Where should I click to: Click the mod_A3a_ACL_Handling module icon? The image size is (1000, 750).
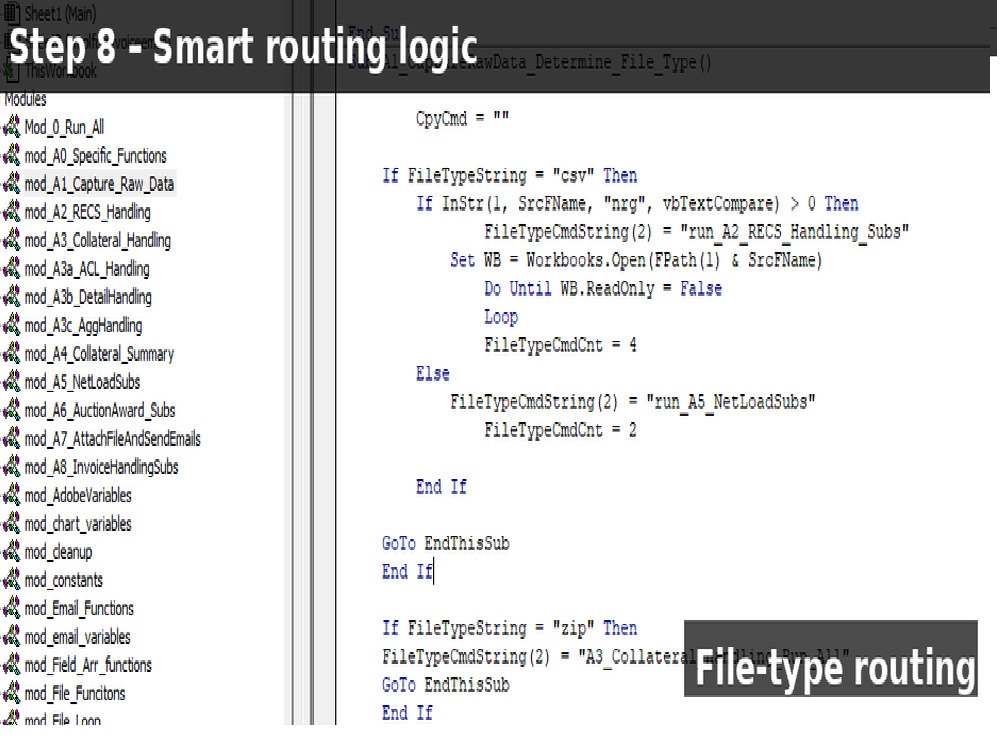11,269
